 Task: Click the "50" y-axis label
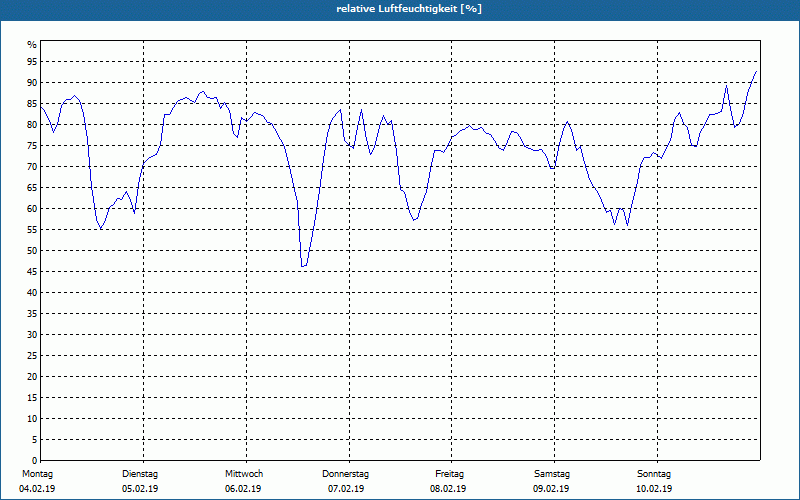click(x=32, y=251)
